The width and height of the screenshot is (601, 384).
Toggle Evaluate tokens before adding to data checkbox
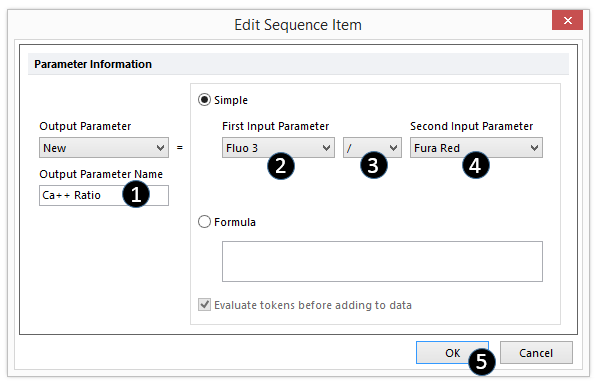coord(204,305)
